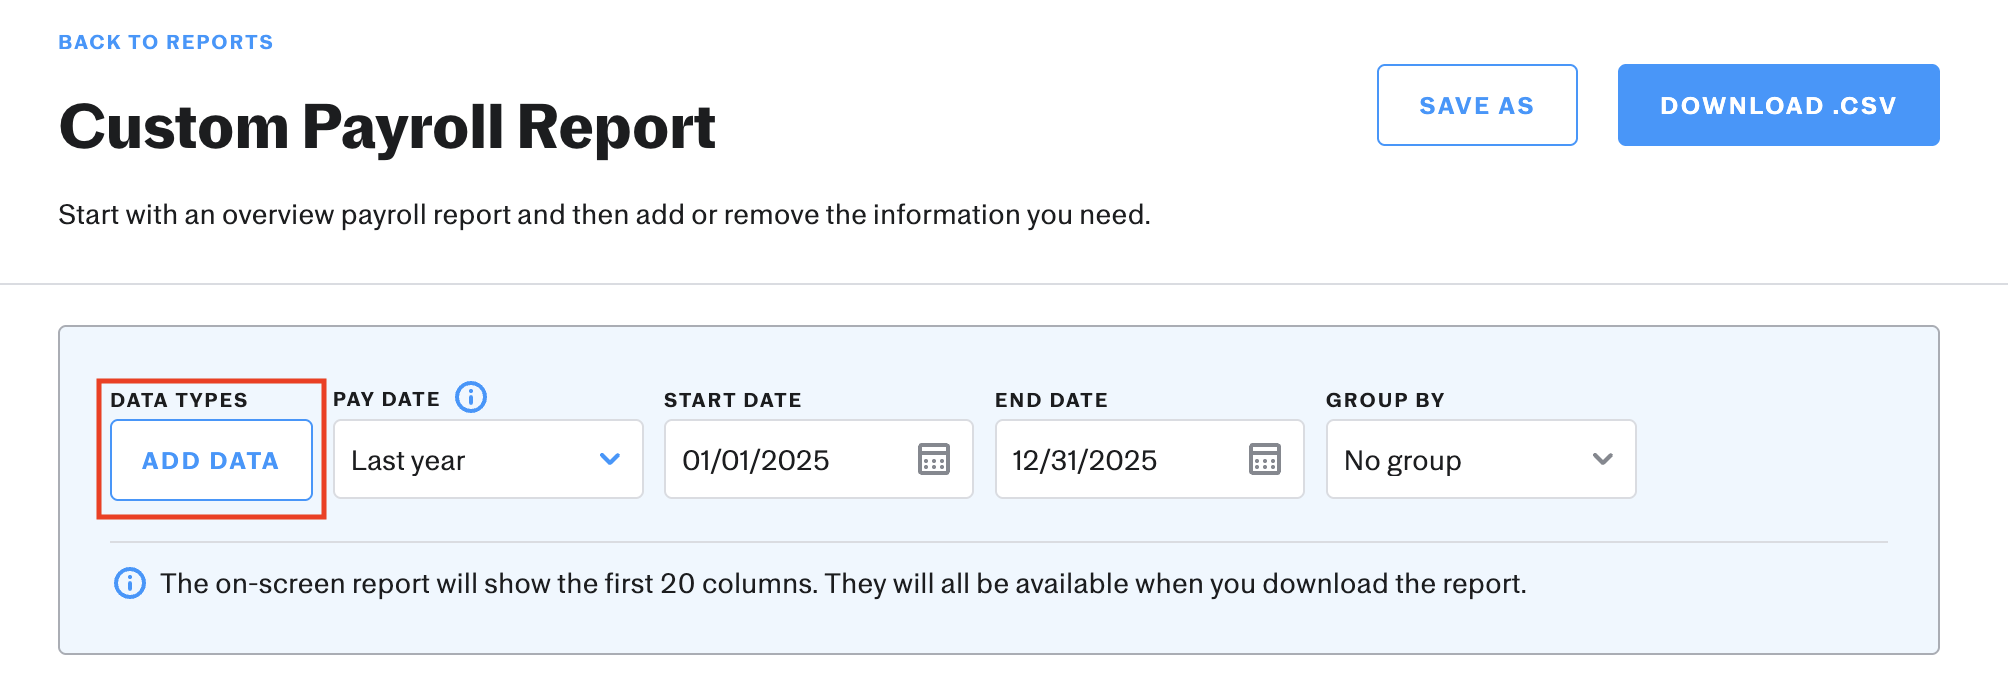Expand the Group By chevron arrow

[x=1603, y=459]
